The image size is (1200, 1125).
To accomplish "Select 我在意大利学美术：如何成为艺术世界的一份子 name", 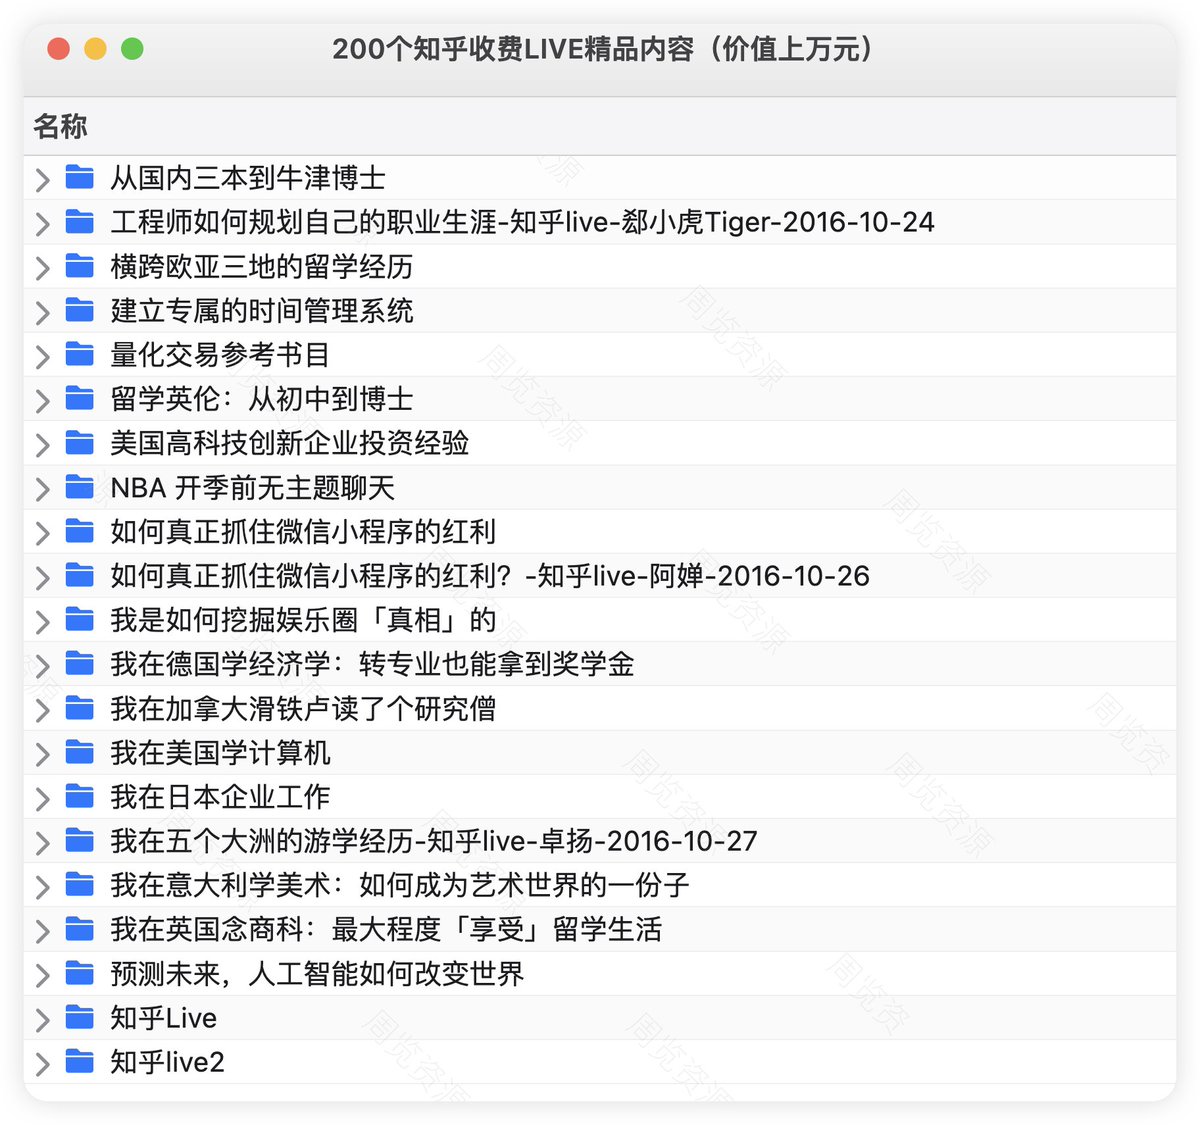I will point(400,885).
